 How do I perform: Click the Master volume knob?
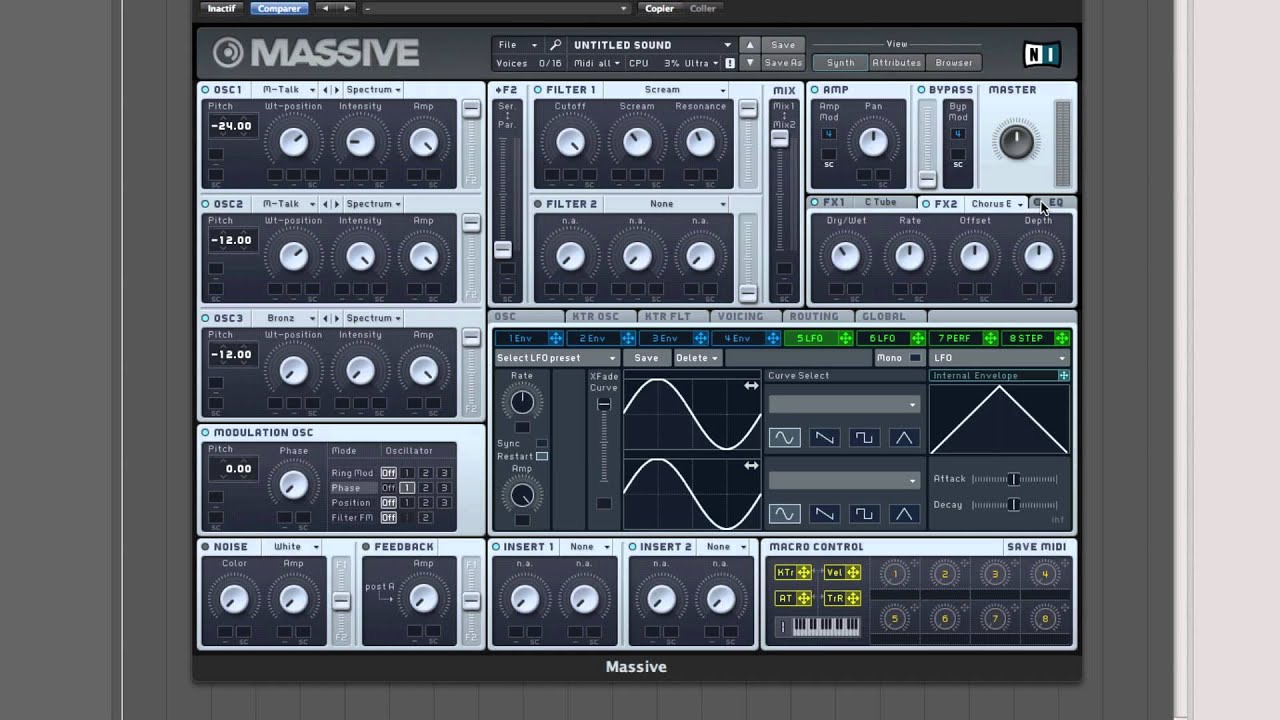tap(1016, 141)
